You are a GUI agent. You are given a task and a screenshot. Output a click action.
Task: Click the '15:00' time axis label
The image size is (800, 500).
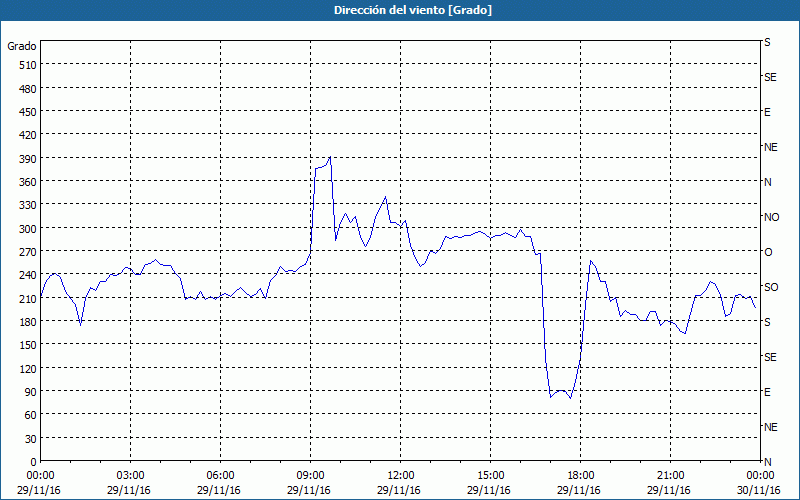(x=491, y=476)
